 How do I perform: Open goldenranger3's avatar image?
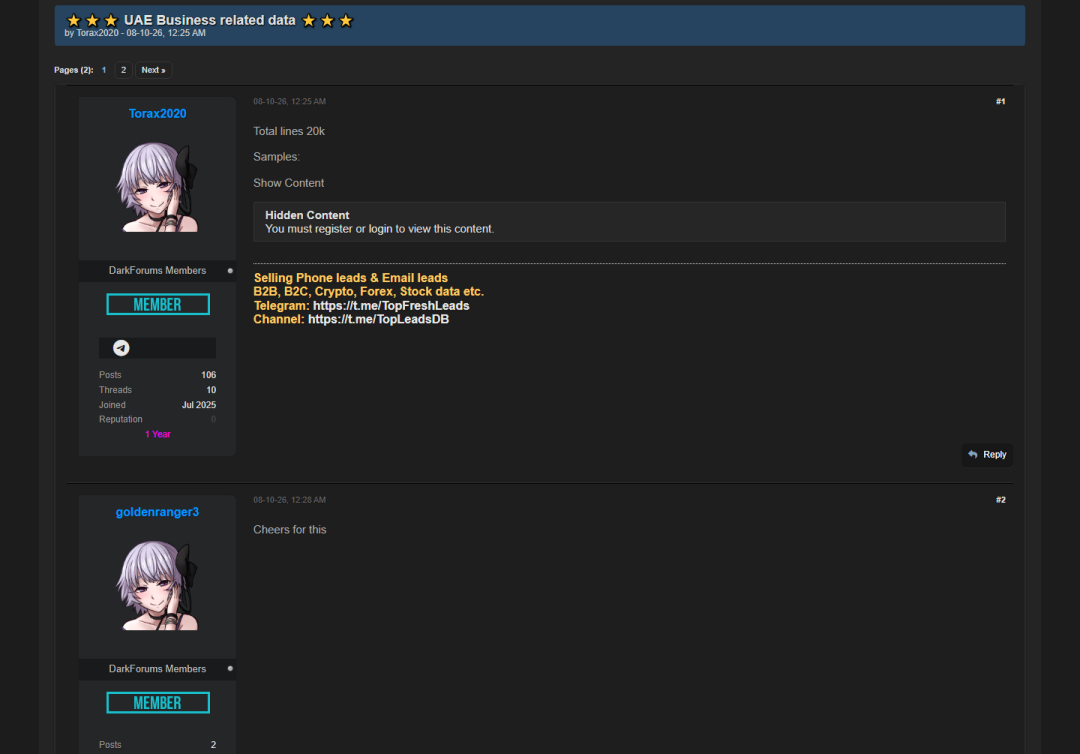[x=158, y=585]
